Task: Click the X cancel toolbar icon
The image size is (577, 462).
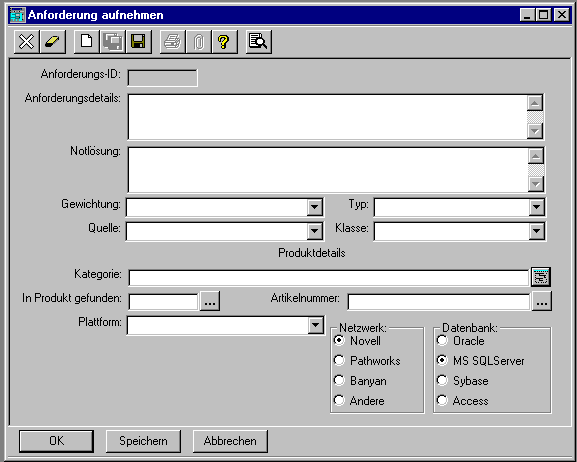Action: click(x=26, y=42)
